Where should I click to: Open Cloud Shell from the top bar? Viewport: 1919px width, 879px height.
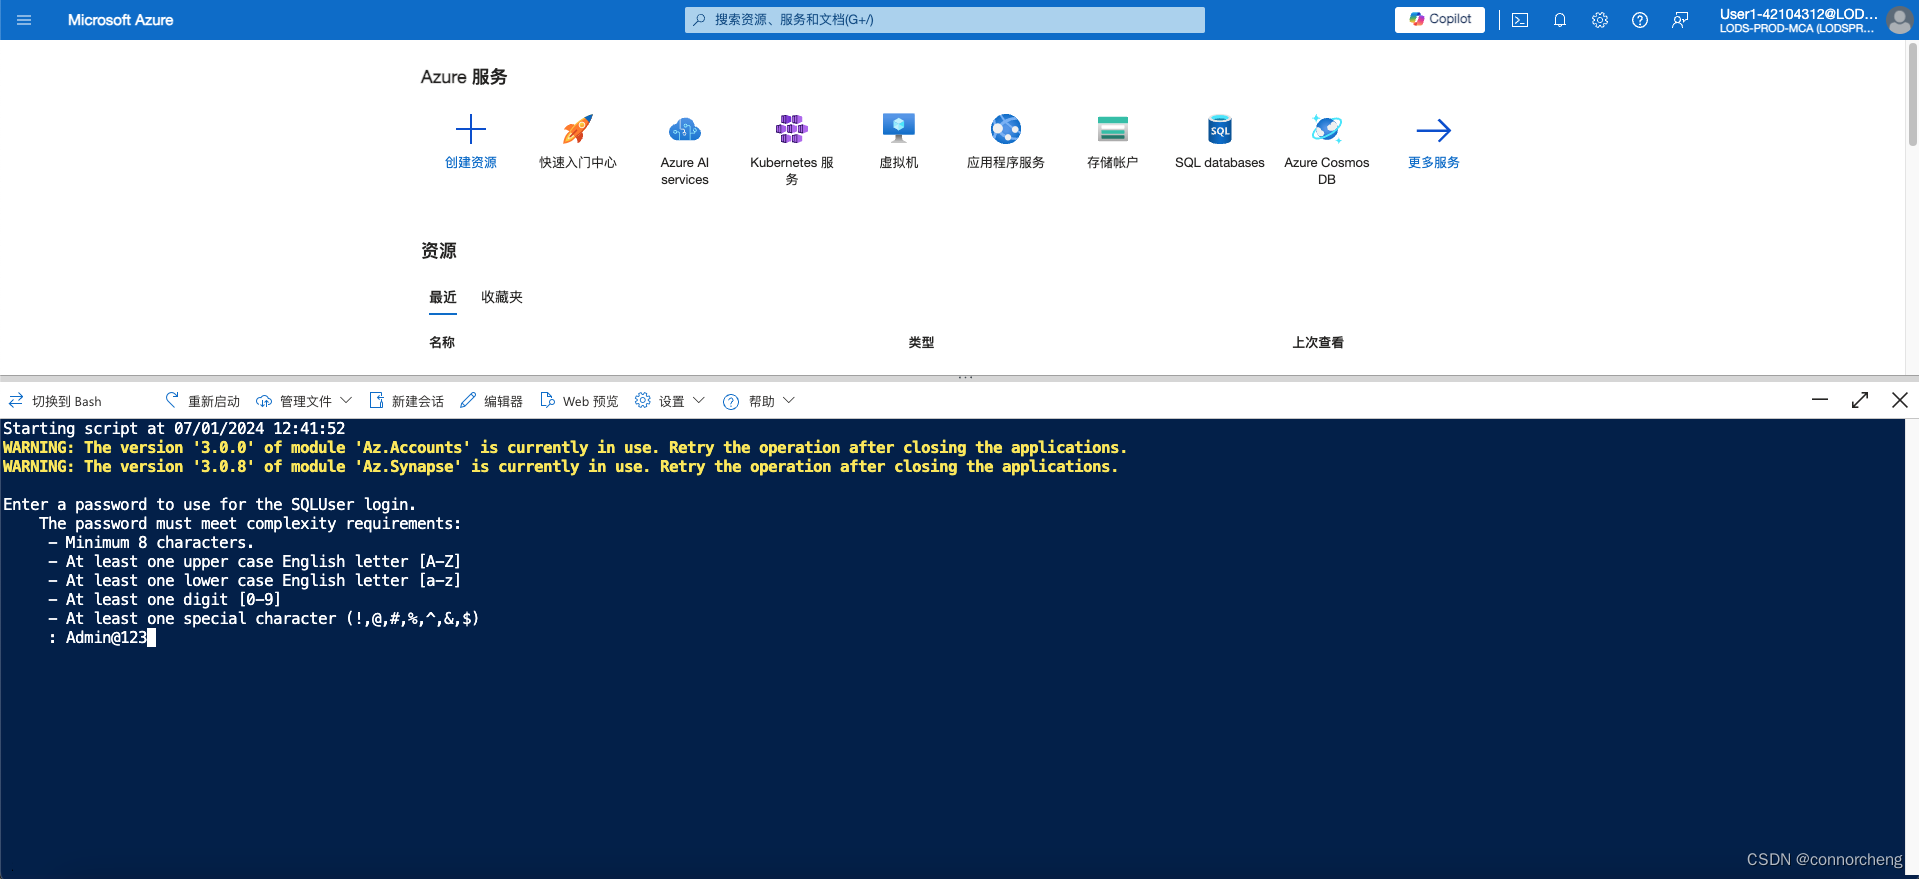tap(1520, 20)
